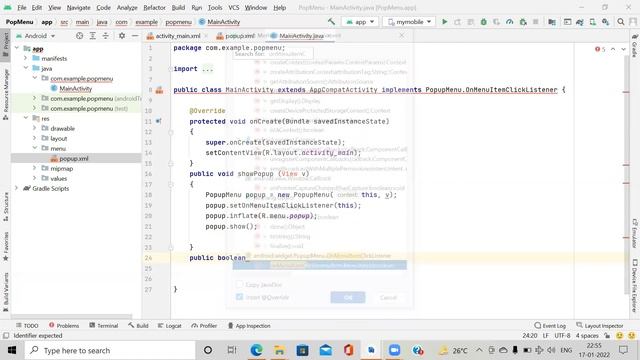Open the Profiler tool window
The height and width of the screenshot is (360, 640).
(204, 325)
